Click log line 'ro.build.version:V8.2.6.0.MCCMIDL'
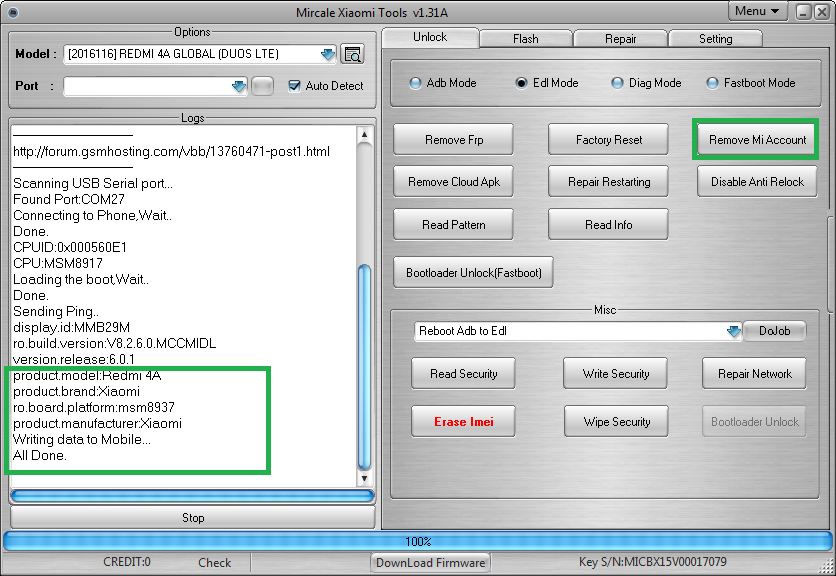Image resolution: width=836 pixels, height=576 pixels. [115, 343]
